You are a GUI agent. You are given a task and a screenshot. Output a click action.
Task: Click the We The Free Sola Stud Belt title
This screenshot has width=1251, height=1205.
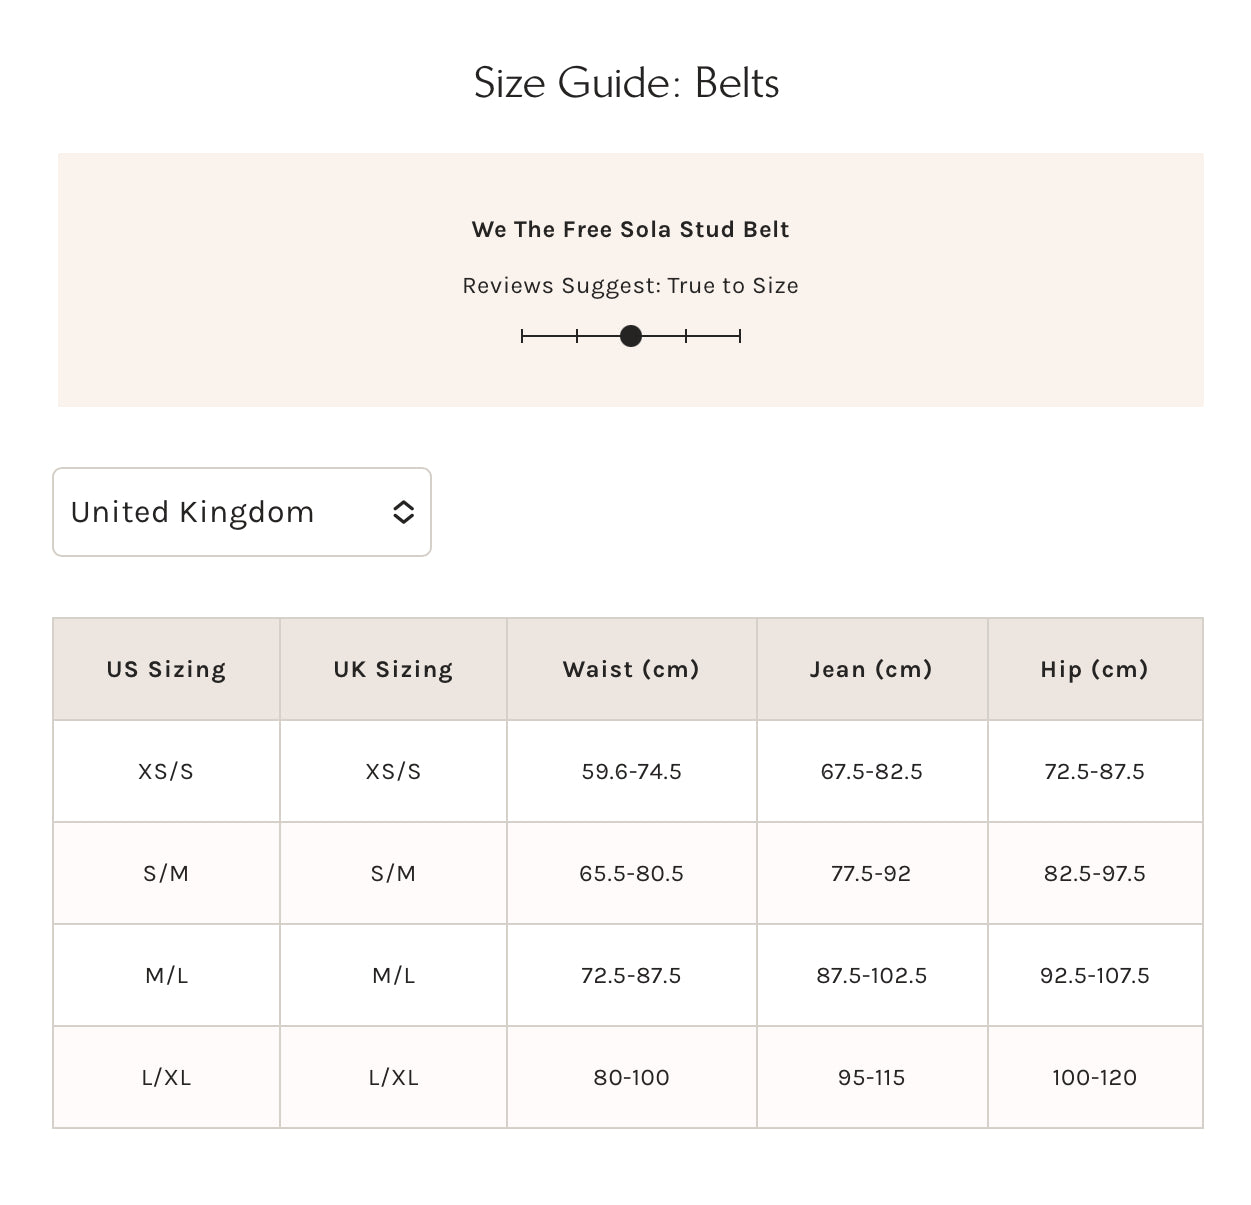[x=630, y=229]
